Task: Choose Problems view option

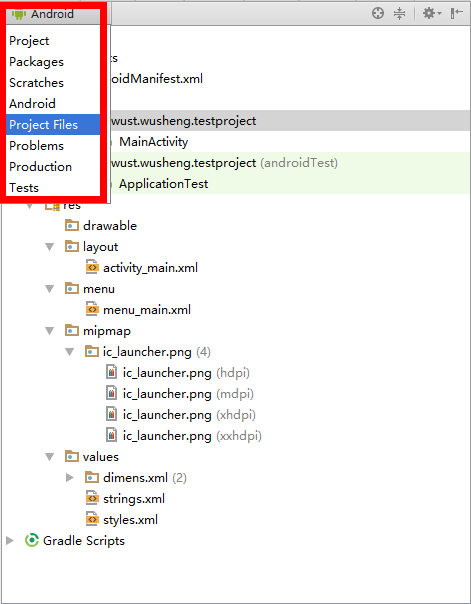Action: point(36,146)
